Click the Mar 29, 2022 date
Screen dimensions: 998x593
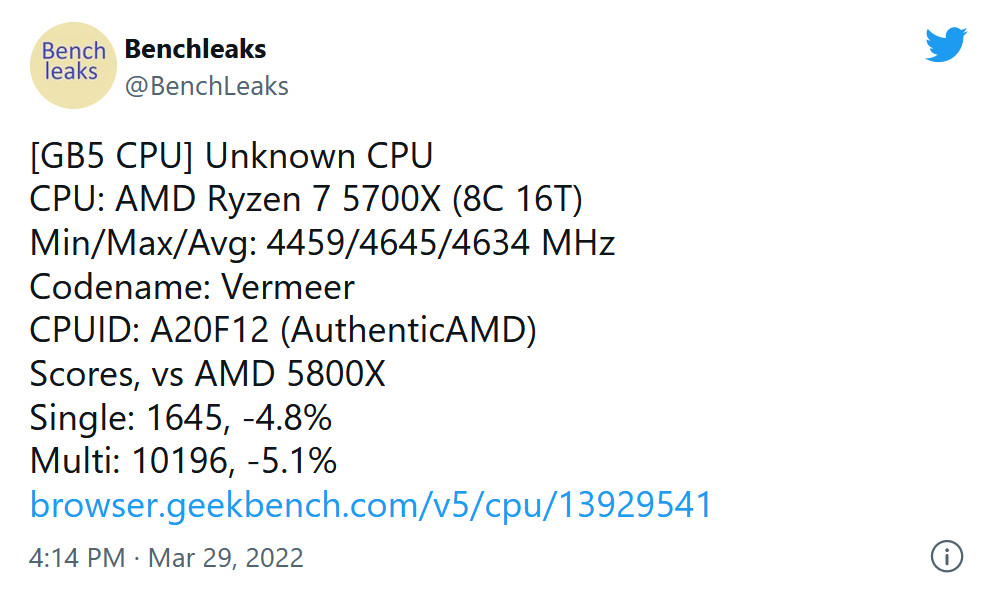226,558
